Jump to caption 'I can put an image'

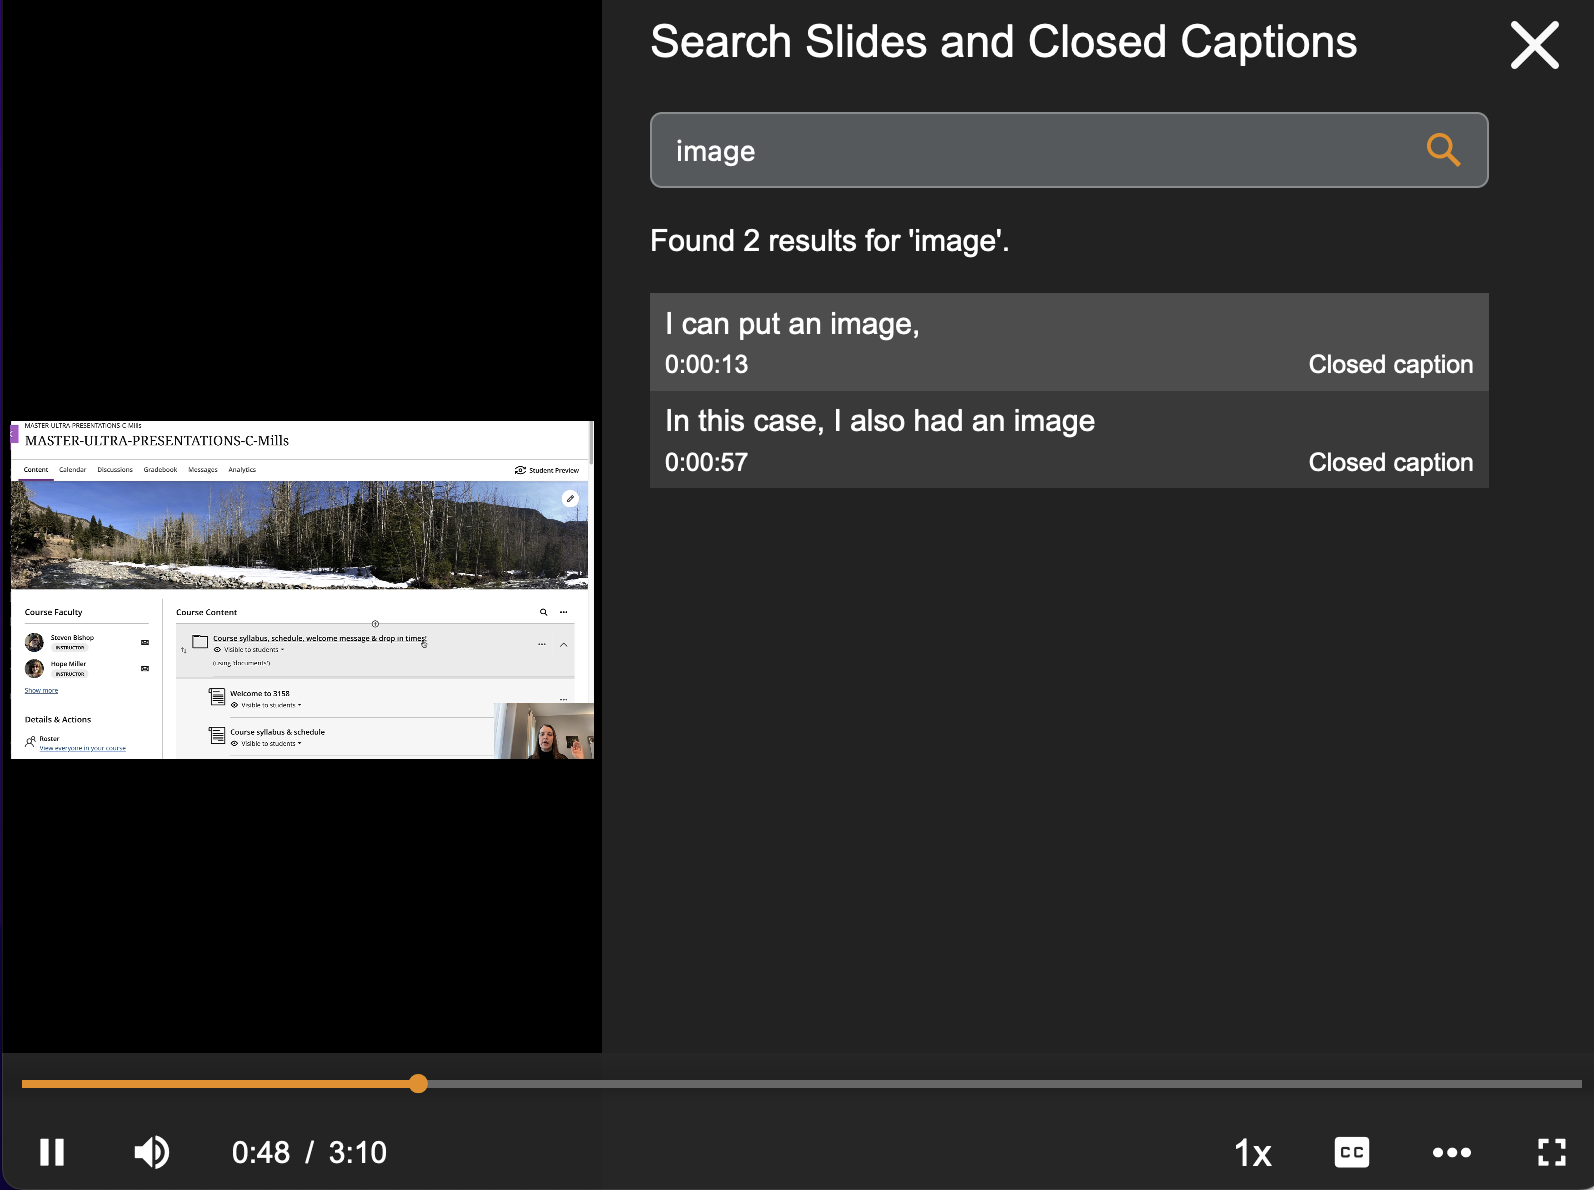click(1068, 342)
